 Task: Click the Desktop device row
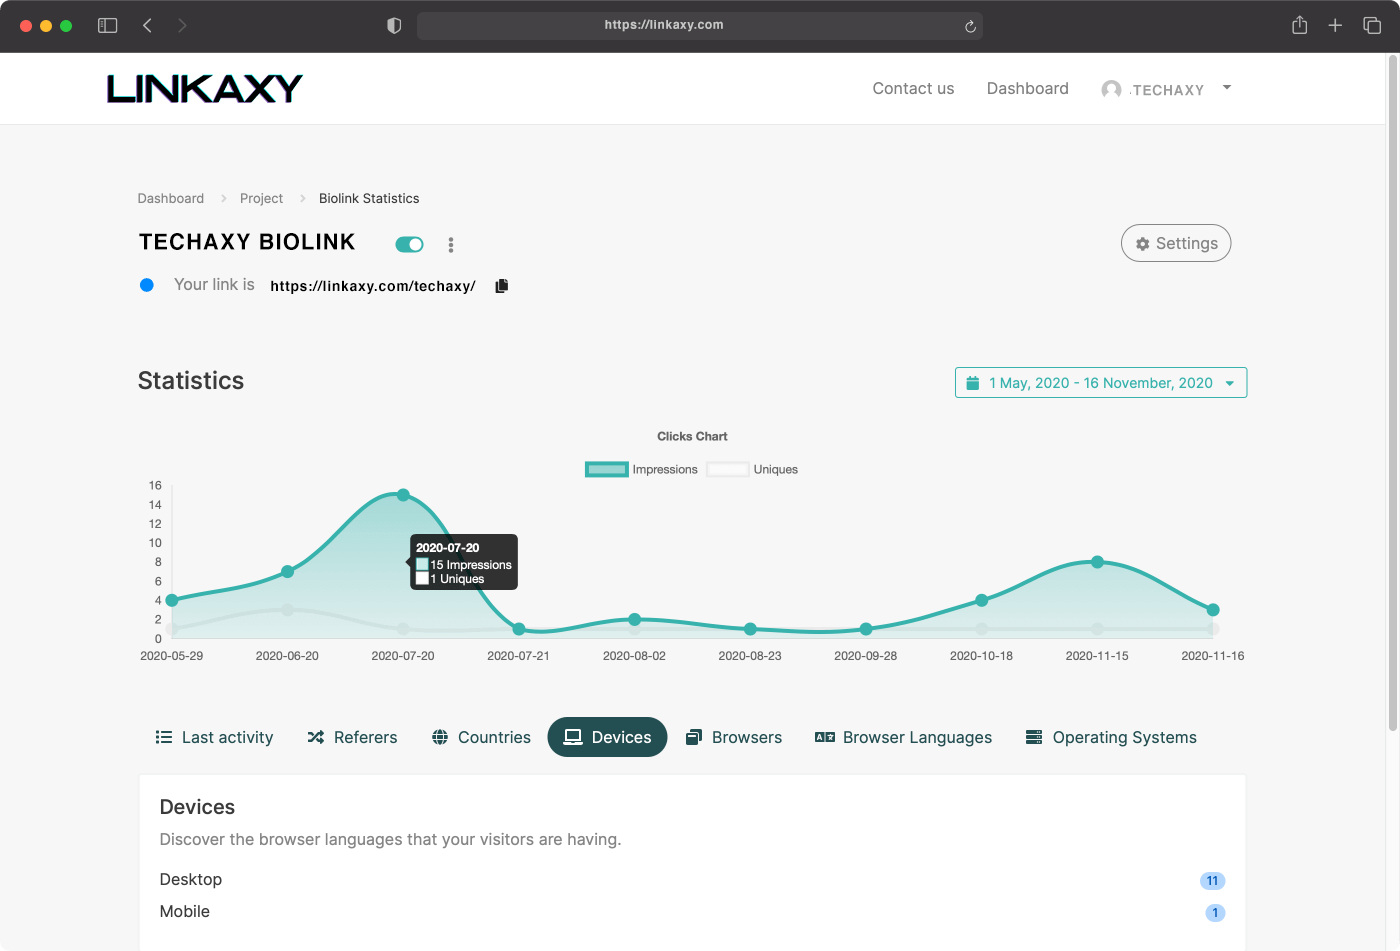[692, 880]
